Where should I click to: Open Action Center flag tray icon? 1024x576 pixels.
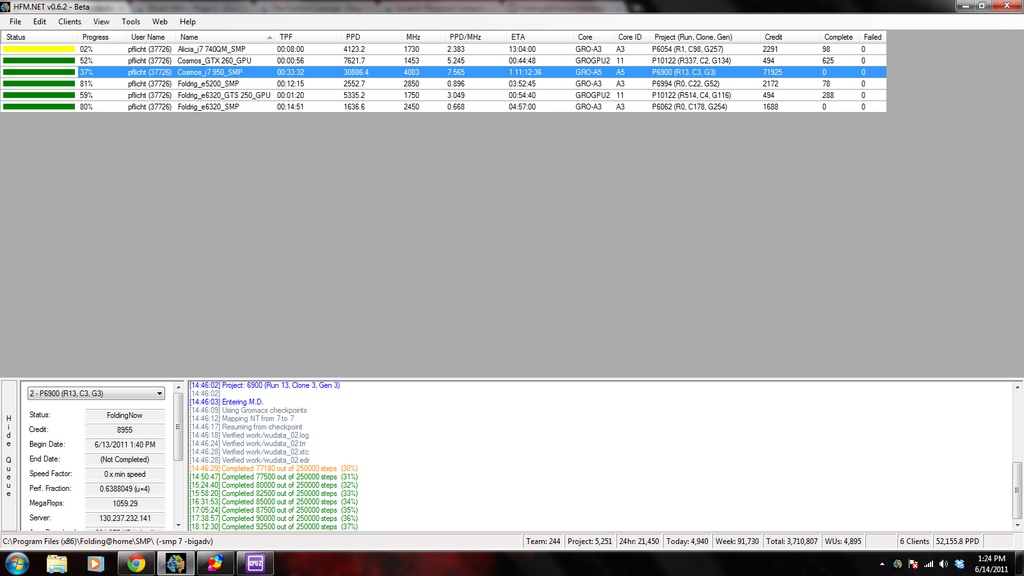[913, 564]
